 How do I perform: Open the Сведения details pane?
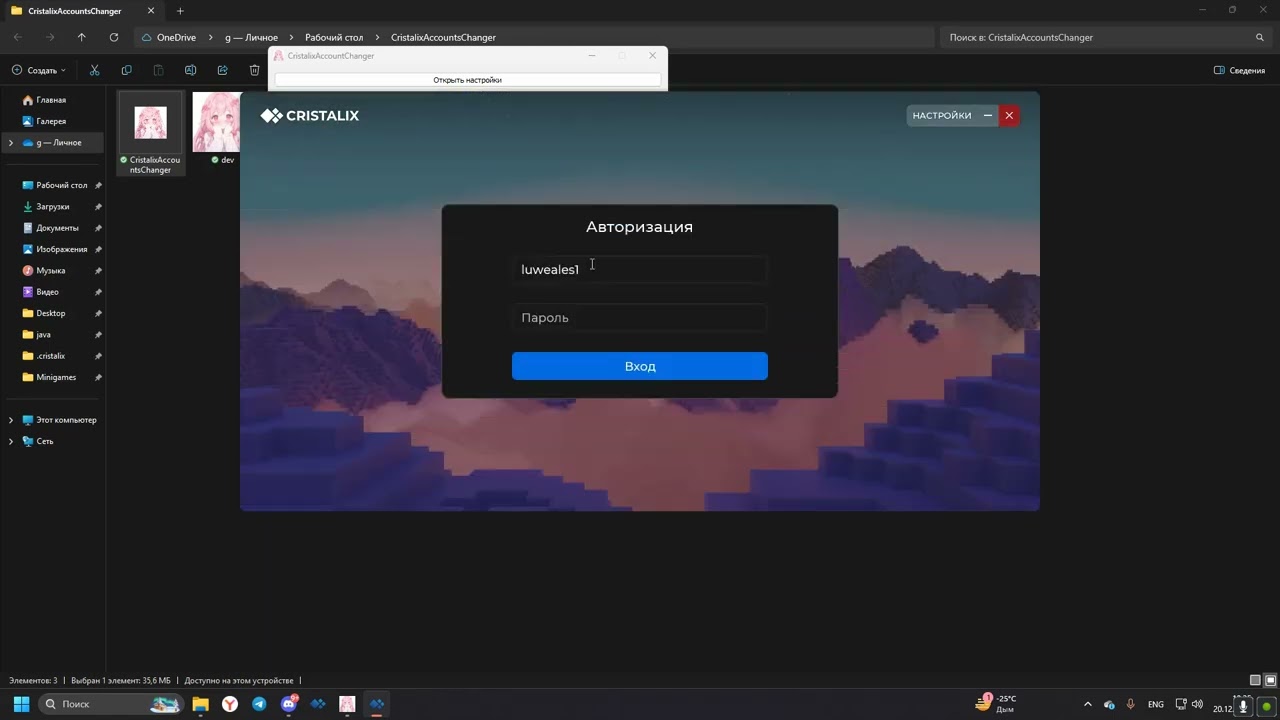pyautogui.click(x=1239, y=70)
